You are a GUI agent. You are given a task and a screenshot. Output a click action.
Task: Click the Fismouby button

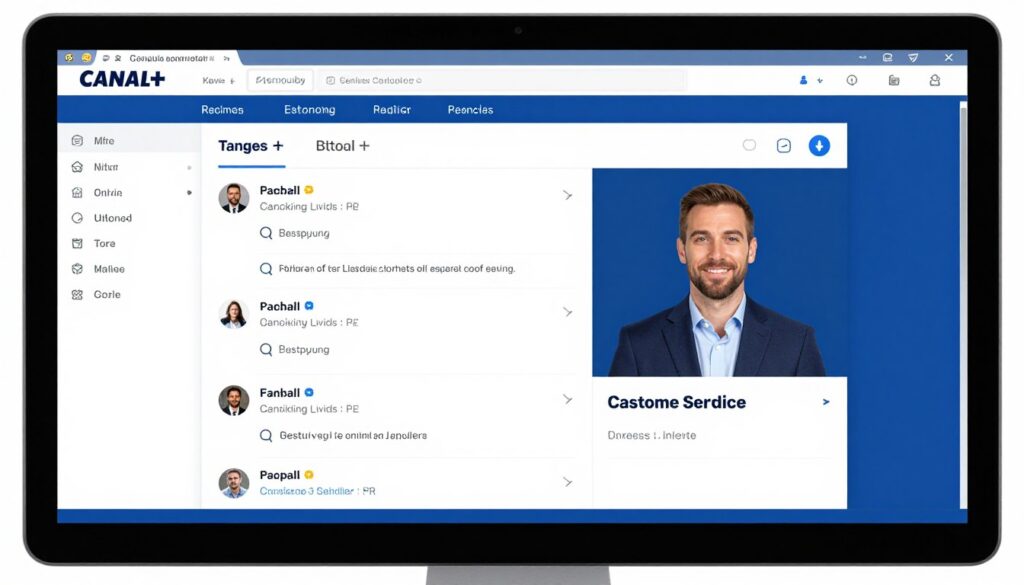click(x=280, y=80)
